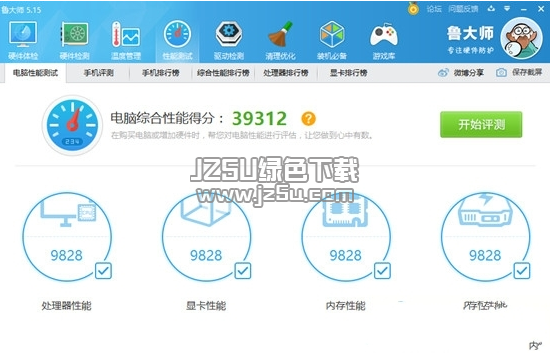The width and height of the screenshot is (550, 361).
Task: Switch to the 手机排行榜 tab
Action: pos(161,73)
